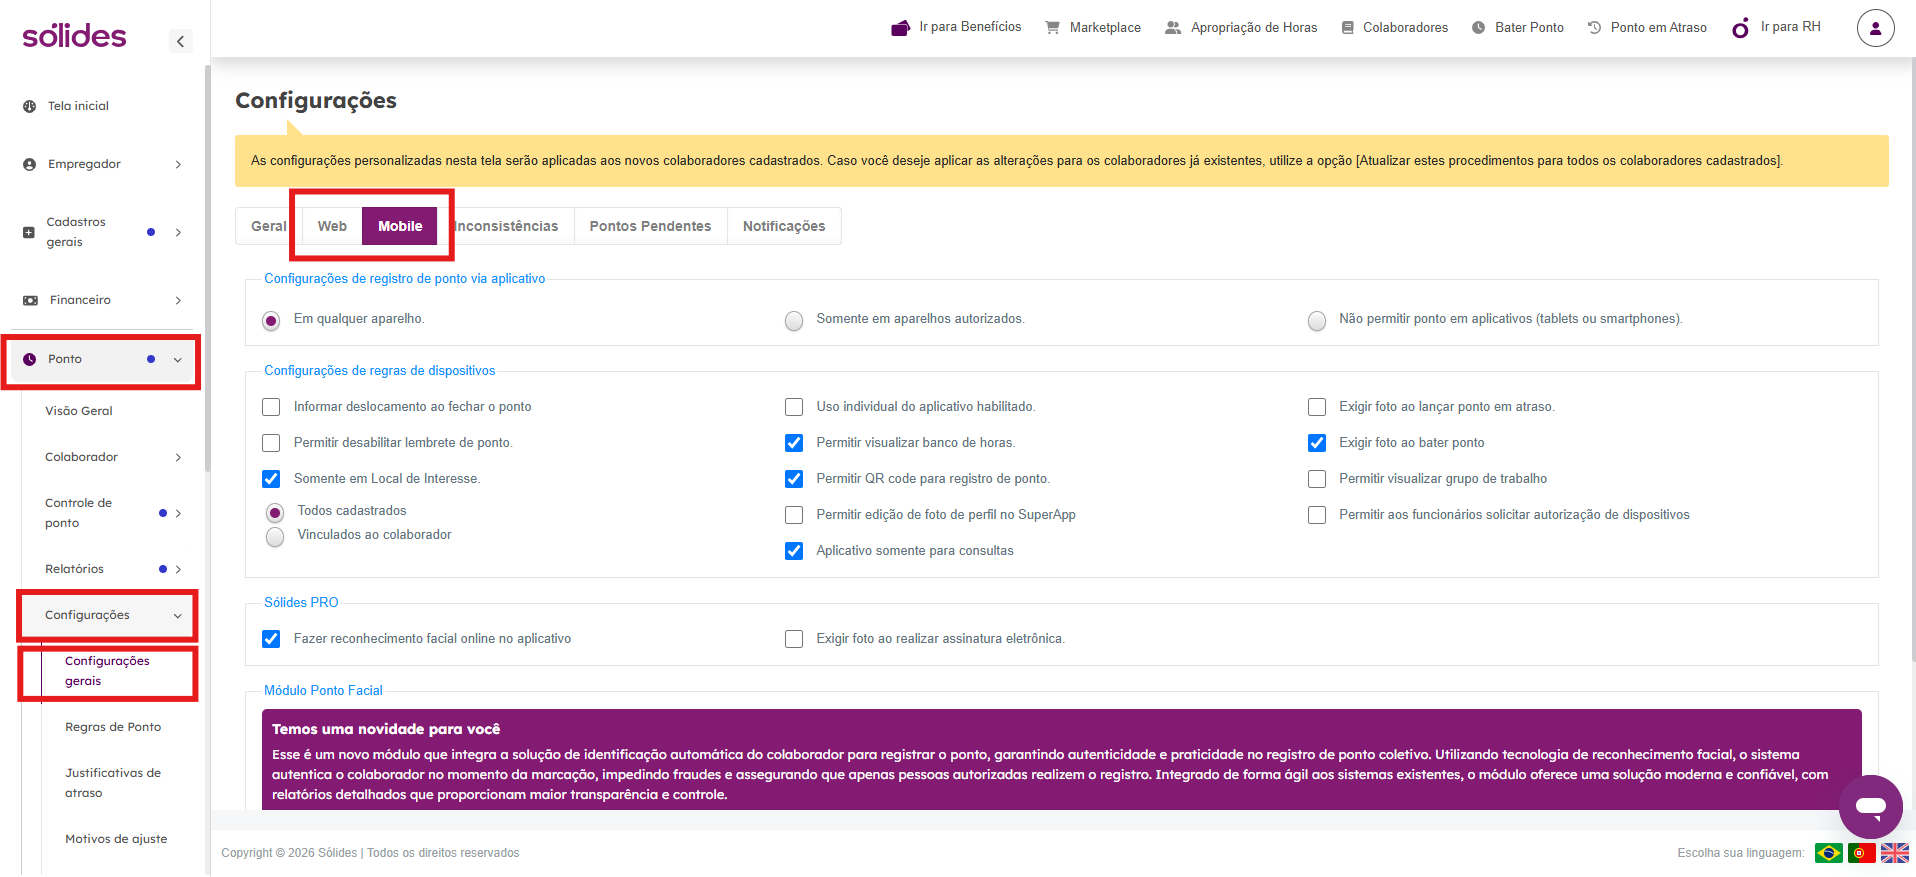Viewport: 1916px width, 877px height.
Task: Click the Apropriação de Horas people icon
Action: click(x=1173, y=28)
